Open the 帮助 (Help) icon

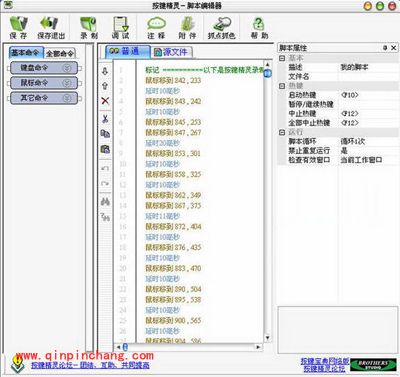[x=259, y=27]
